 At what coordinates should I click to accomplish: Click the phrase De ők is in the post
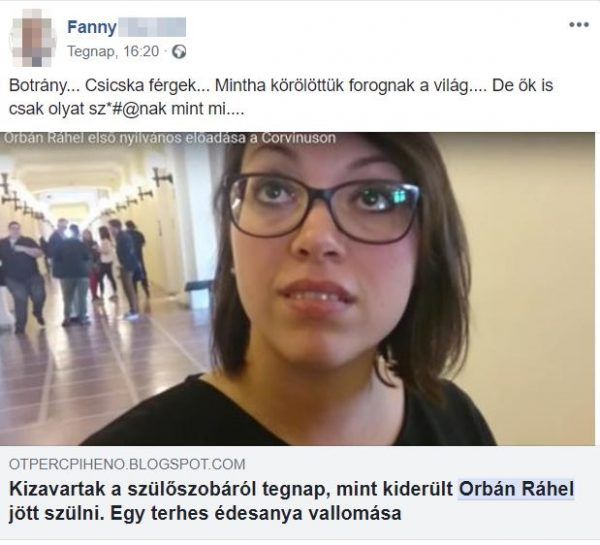522,85
